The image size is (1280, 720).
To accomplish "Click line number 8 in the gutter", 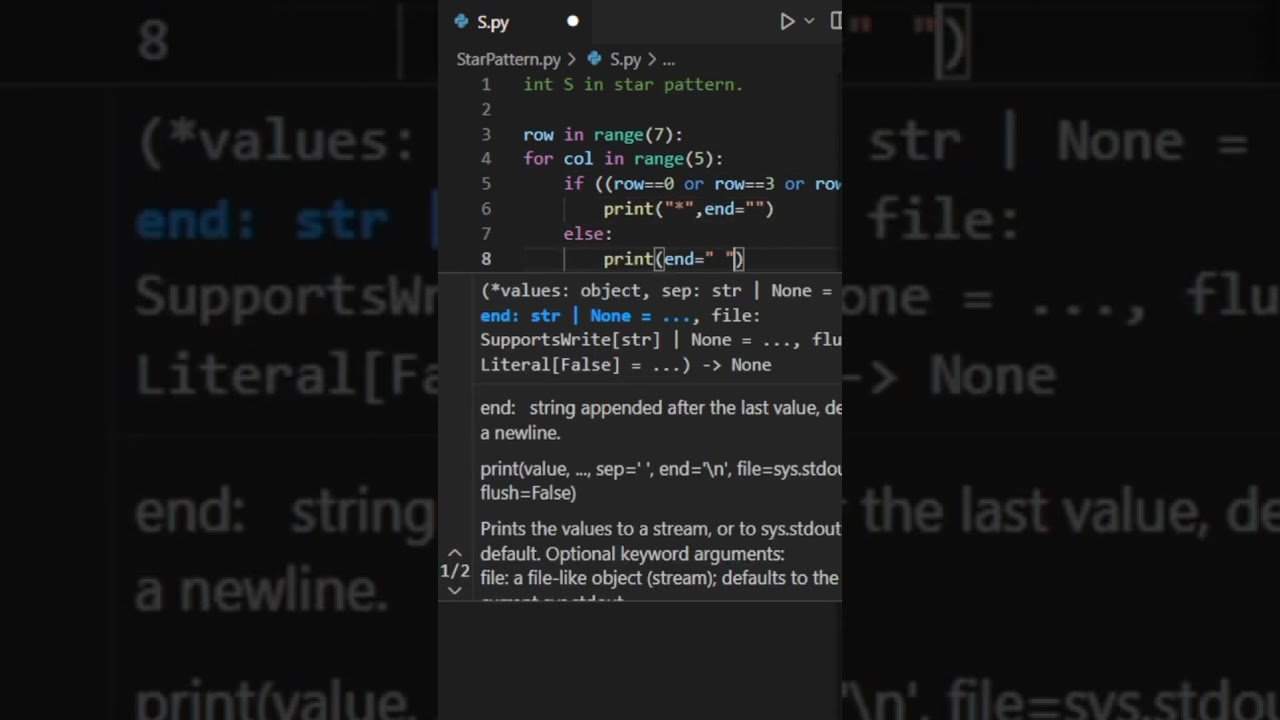I will point(486,259).
